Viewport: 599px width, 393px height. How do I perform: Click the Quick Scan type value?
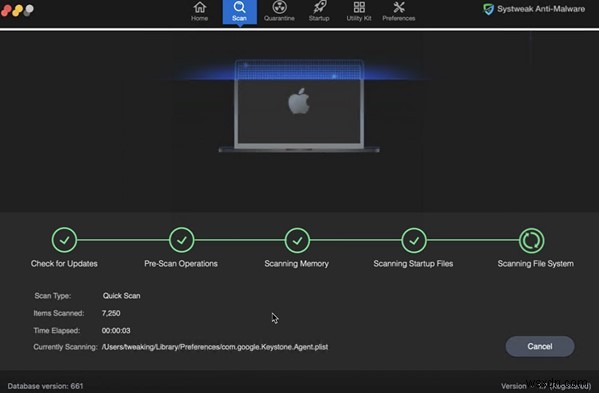(x=121, y=296)
